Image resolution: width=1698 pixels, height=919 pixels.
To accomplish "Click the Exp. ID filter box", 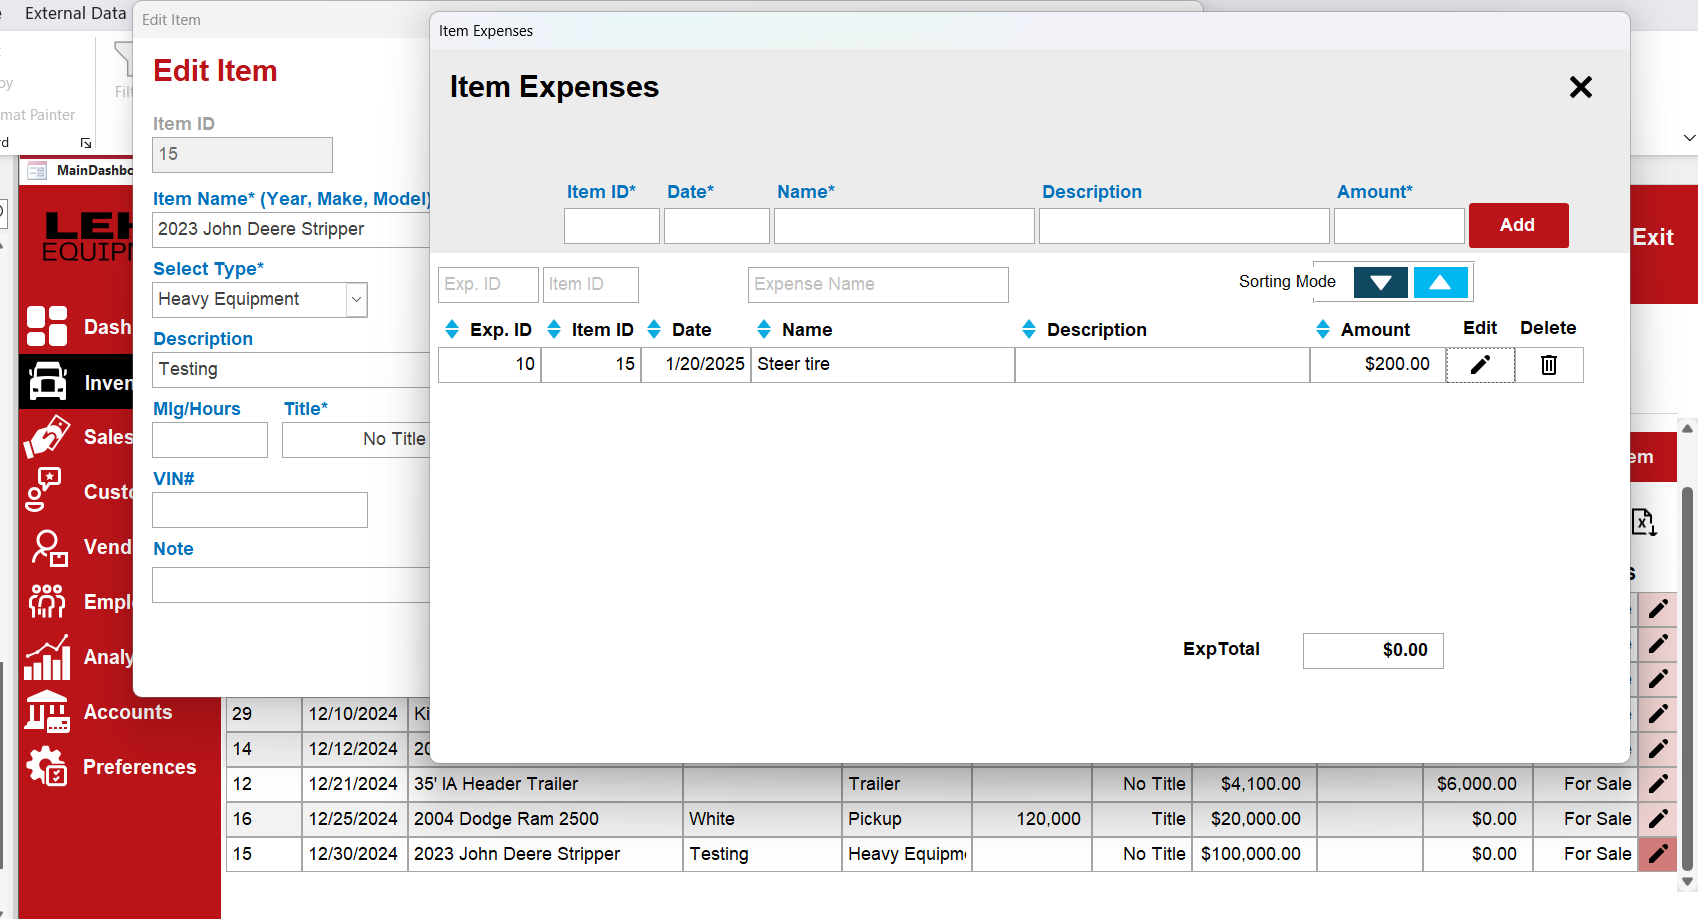I will (488, 285).
